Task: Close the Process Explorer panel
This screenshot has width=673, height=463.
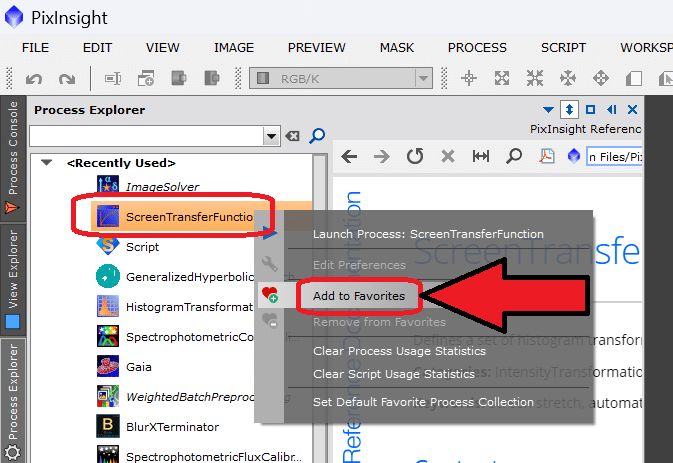Action: pos(632,110)
